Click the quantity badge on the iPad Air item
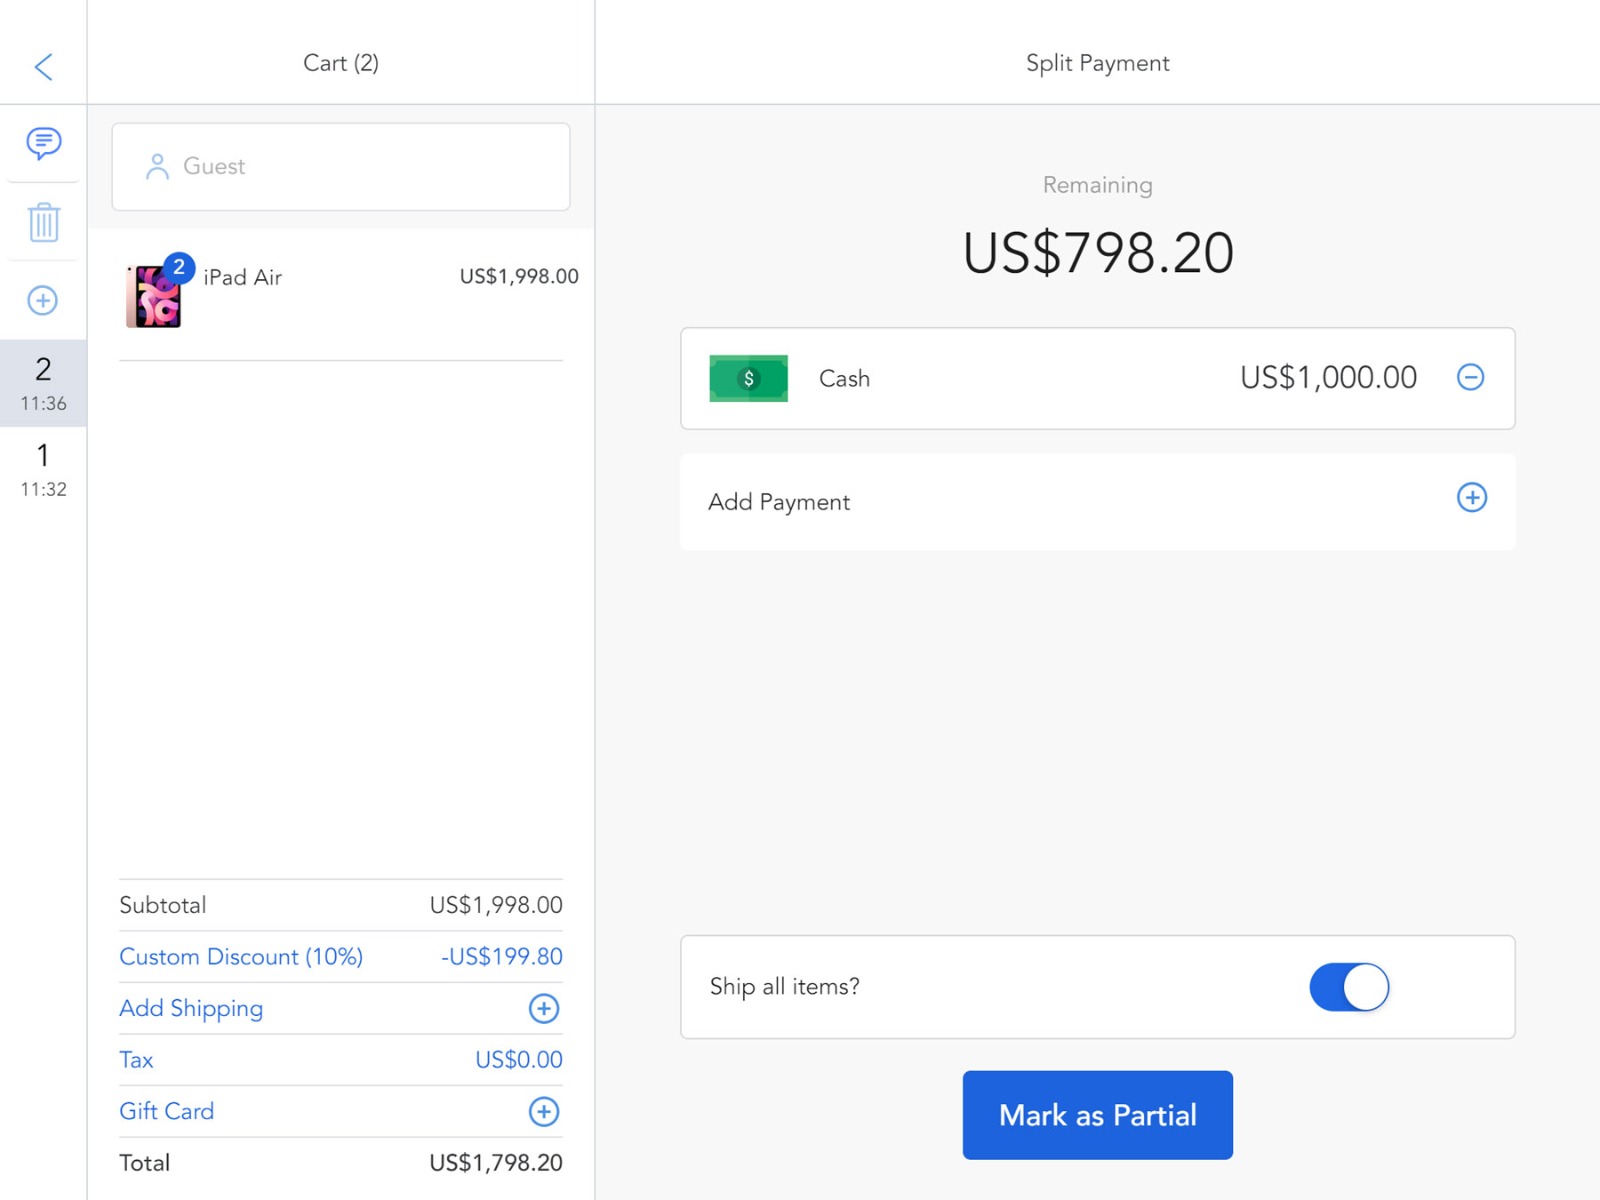Screen dimensions: 1600x1200 pyautogui.click(x=179, y=267)
